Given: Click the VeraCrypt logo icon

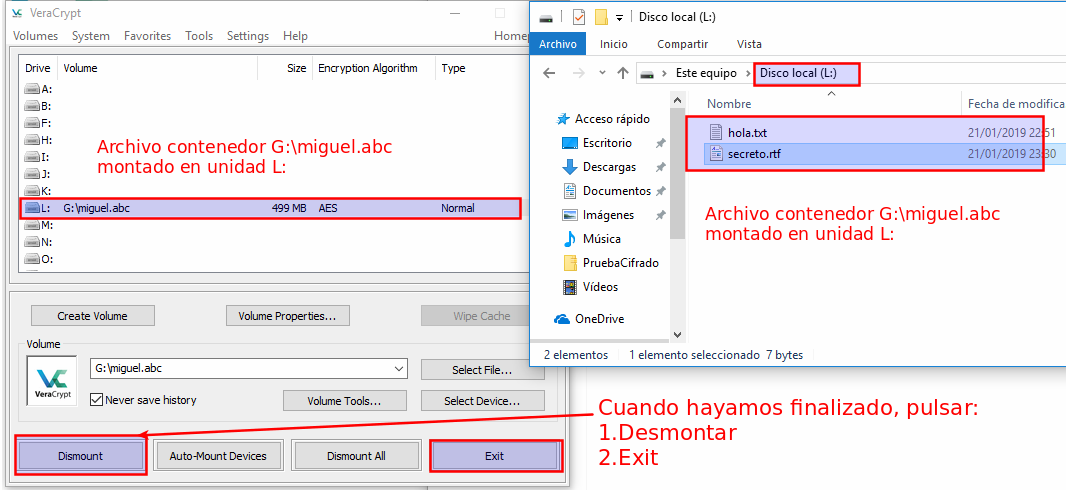Looking at the screenshot, I should click(x=51, y=380).
